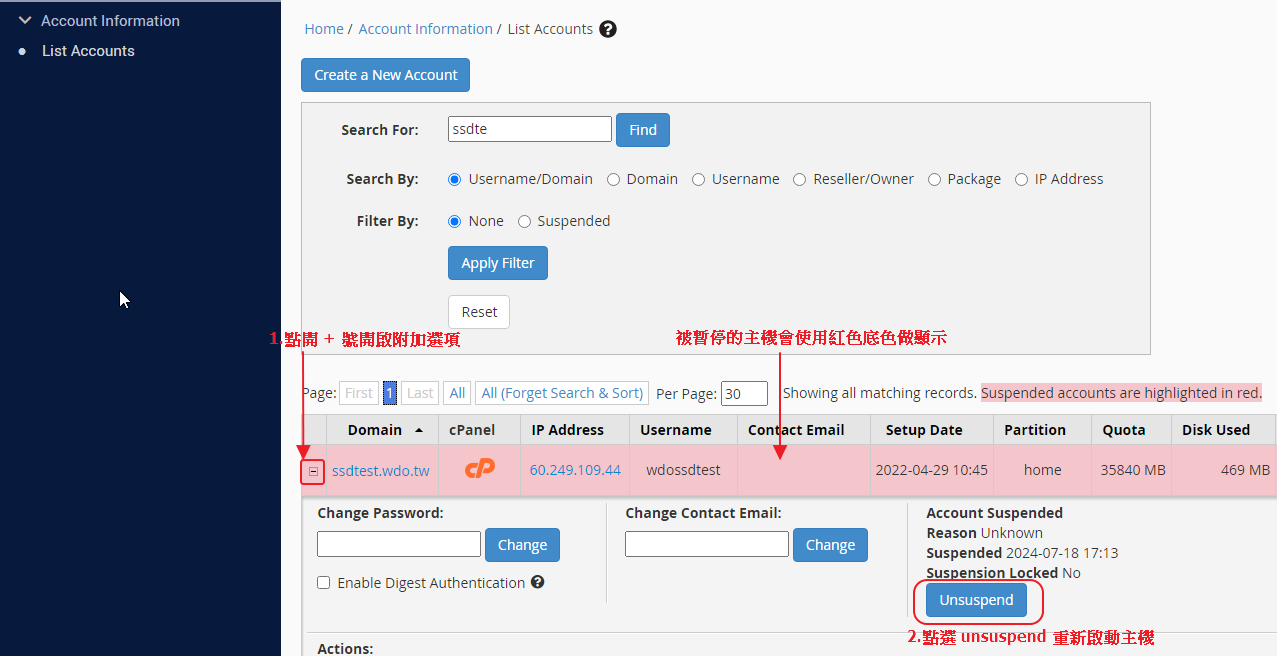Click All (Forget Search & Sort) pager button

pyautogui.click(x=562, y=393)
